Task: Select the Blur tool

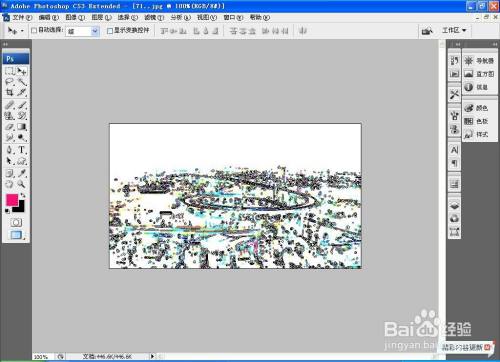Action: coord(10,137)
